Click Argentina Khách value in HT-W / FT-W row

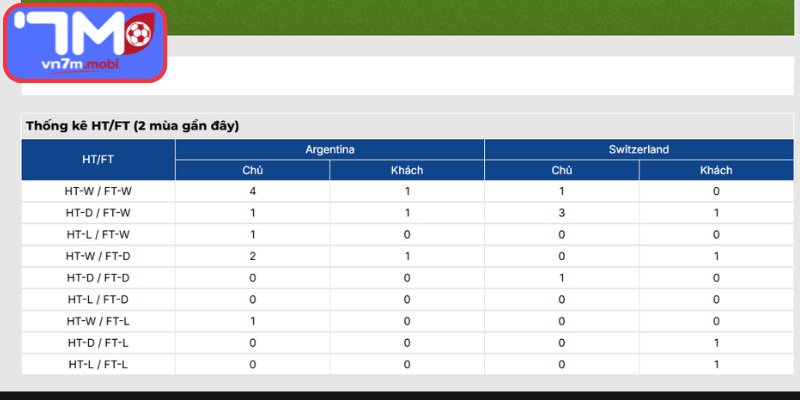coord(407,192)
